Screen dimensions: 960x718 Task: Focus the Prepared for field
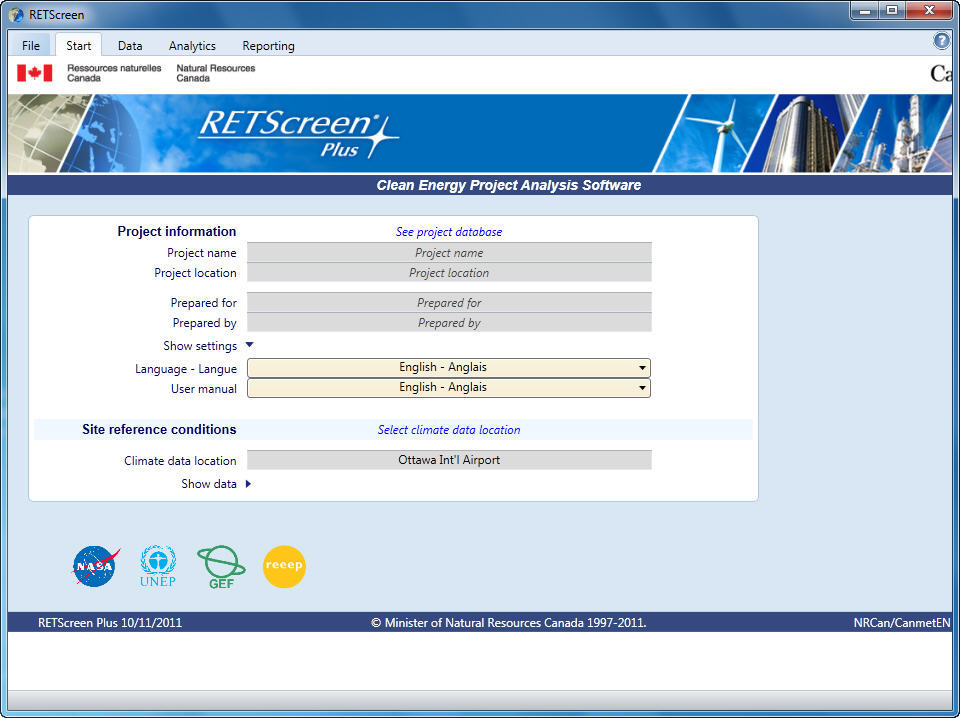tap(449, 303)
